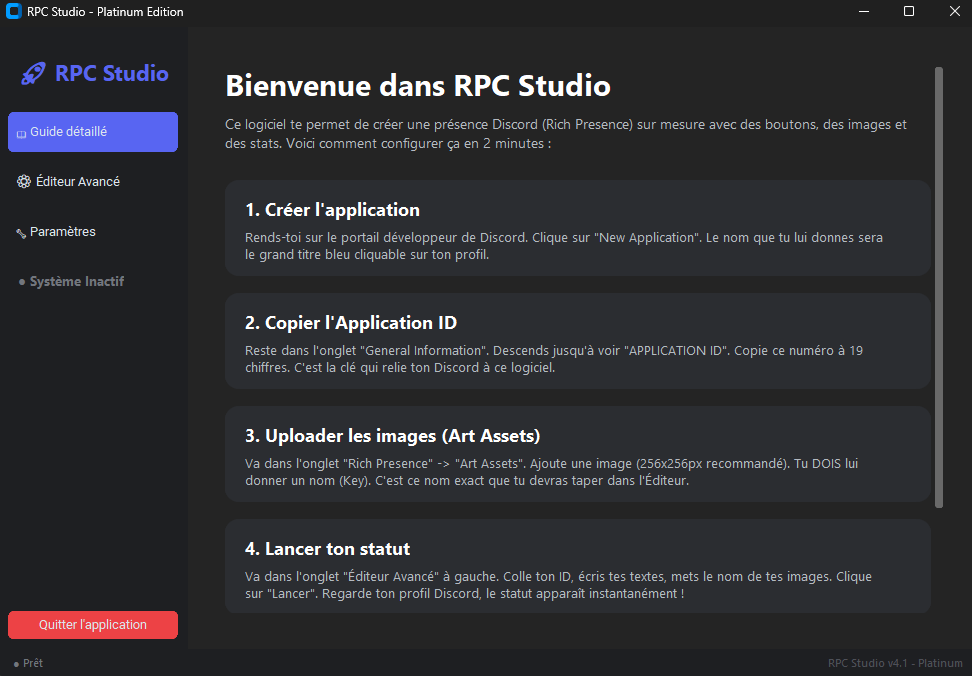Maximize the RPC Studio window
This screenshot has width=972, height=676.
tap(909, 11)
